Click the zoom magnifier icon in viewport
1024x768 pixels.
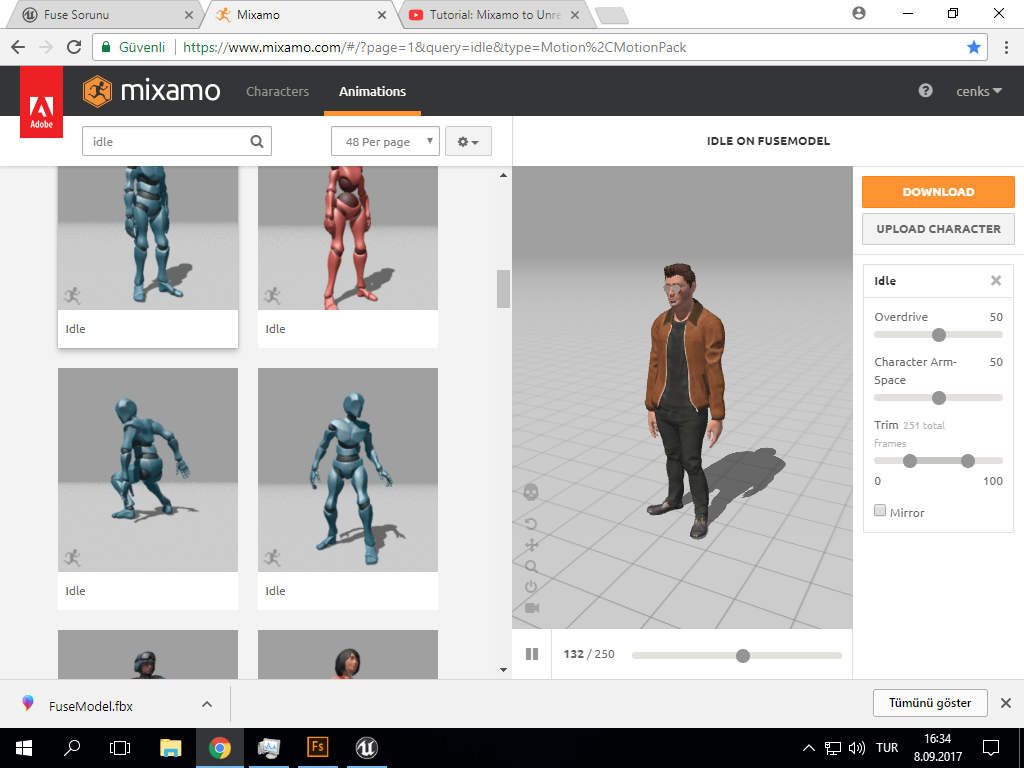[531, 566]
